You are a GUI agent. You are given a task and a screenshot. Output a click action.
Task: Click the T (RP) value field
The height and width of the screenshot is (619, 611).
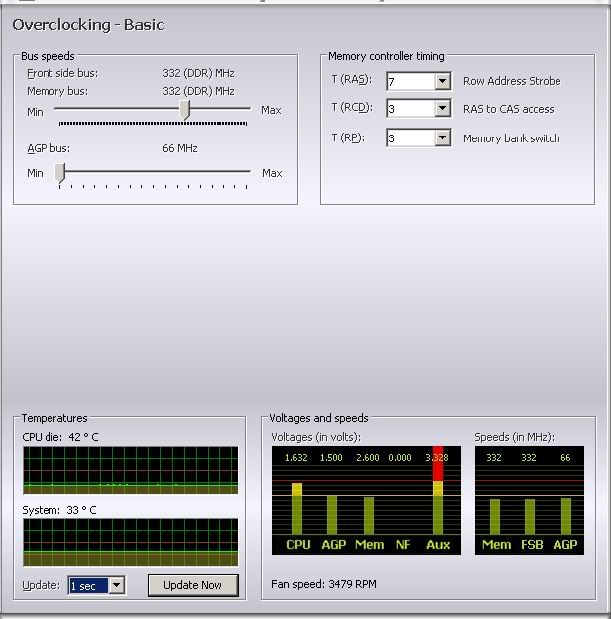pyautogui.click(x=411, y=138)
